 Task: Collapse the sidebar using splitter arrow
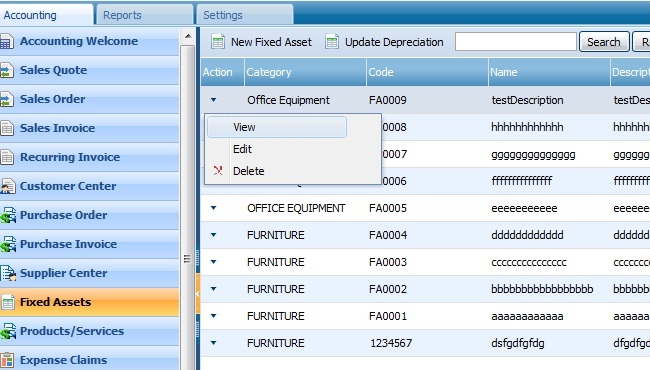[x=198, y=294]
